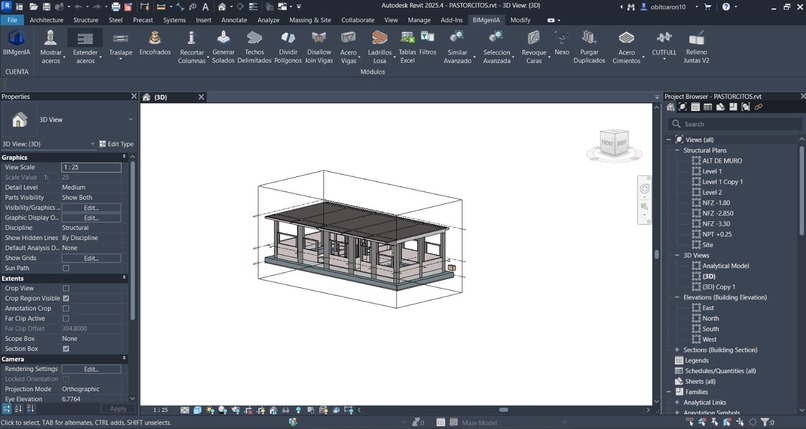
Task: Click Edit for Show Grids
Action: pos(91,258)
